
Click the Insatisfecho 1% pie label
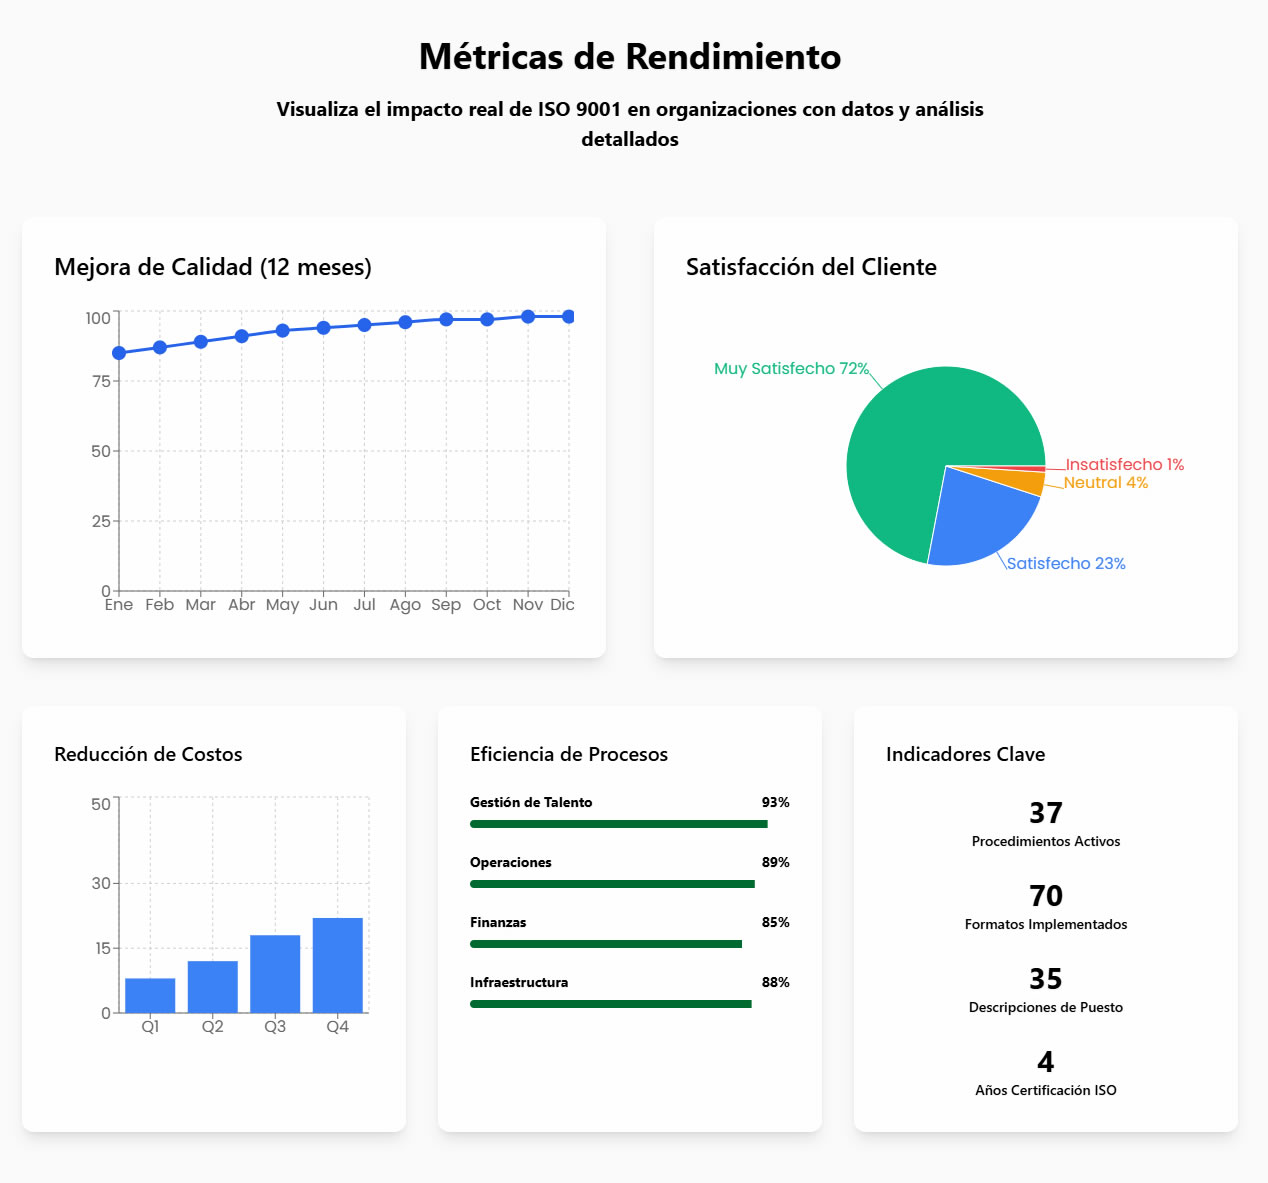coord(1124,465)
